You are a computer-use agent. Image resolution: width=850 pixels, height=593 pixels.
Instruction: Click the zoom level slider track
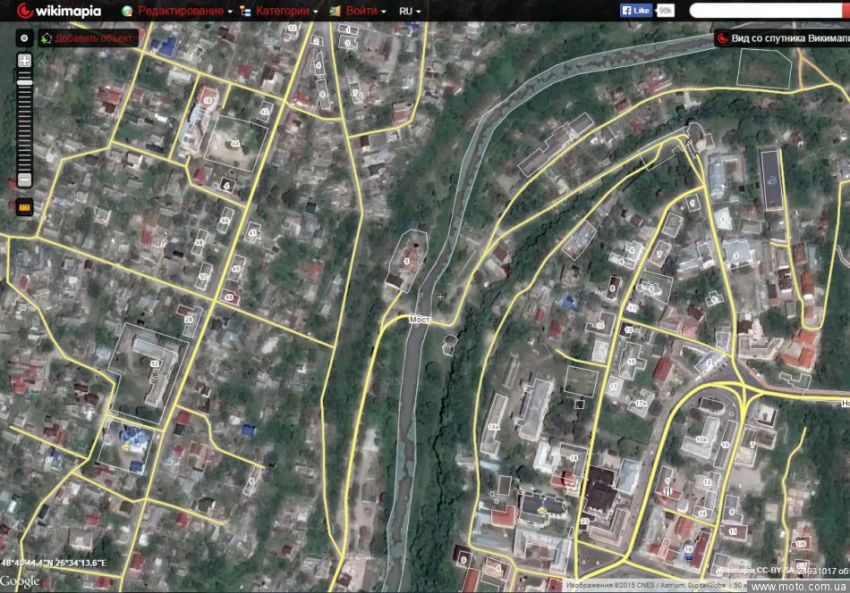pos(24,120)
